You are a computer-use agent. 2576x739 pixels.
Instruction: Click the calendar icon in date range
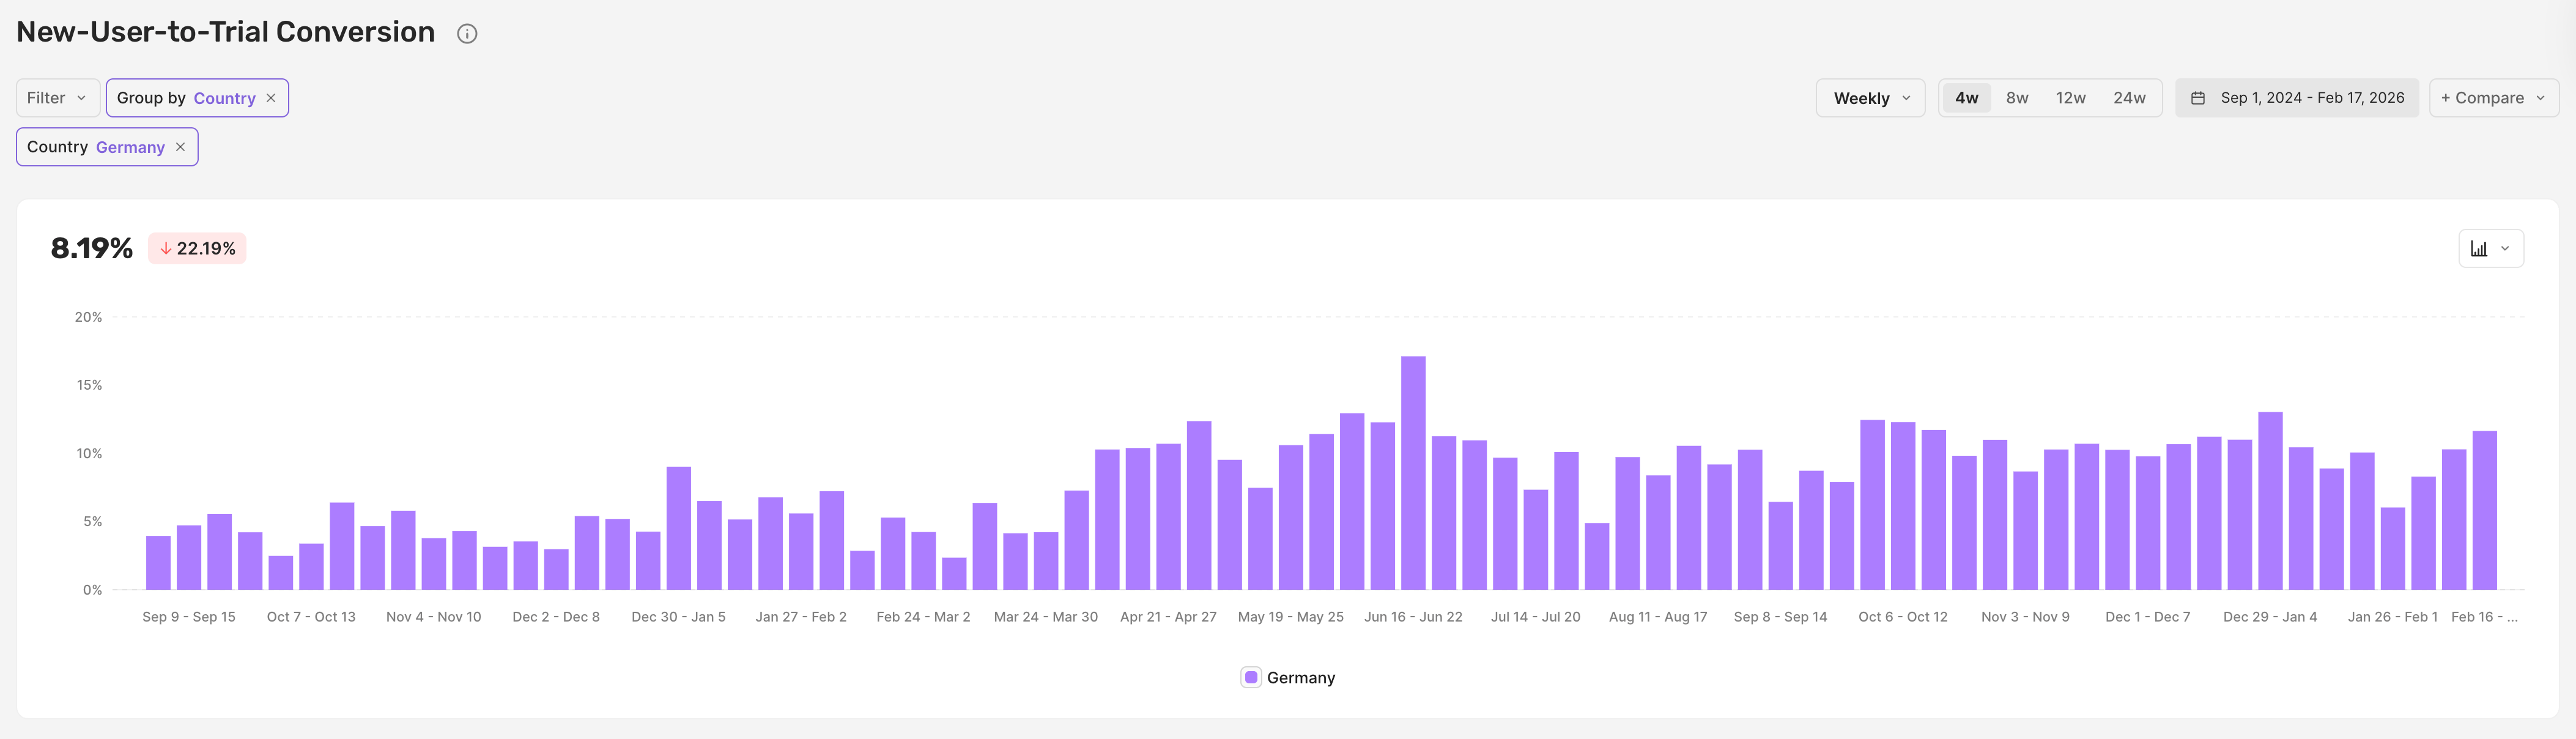(2197, 98)
